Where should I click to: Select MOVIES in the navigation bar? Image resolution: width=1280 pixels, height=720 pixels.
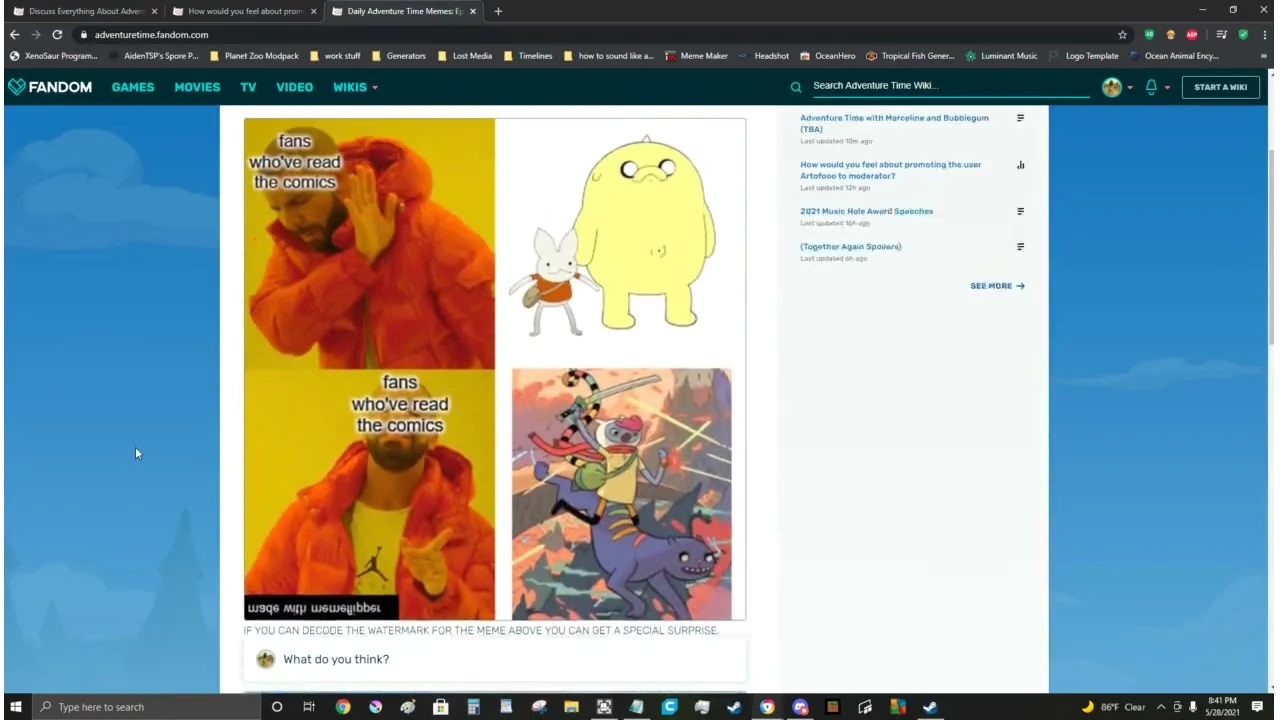(197, 87)
